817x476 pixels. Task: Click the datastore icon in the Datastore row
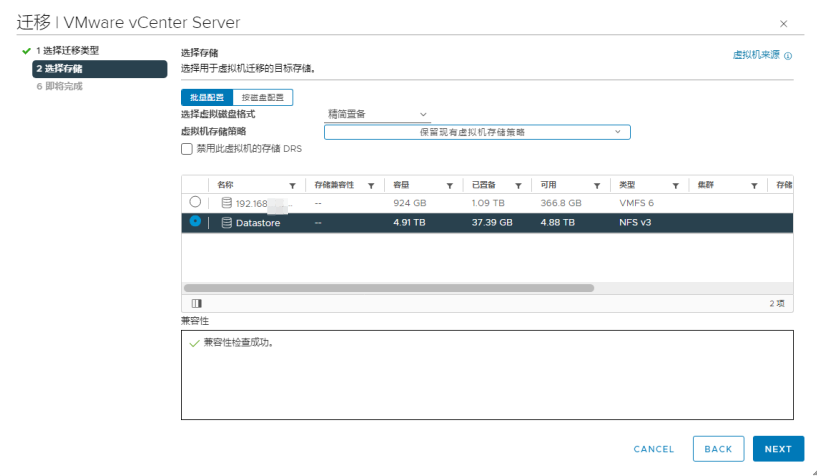227,222
